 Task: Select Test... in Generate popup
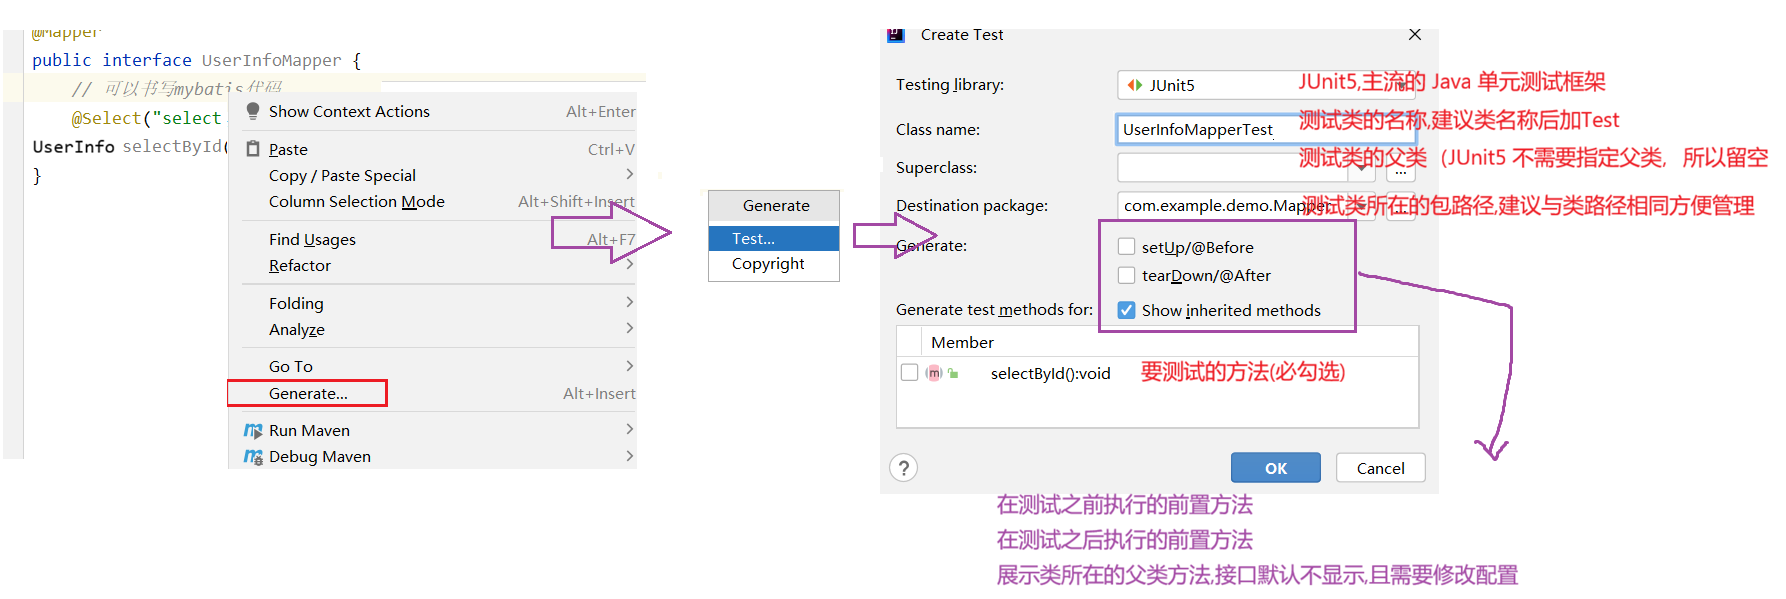coord(774,238)
